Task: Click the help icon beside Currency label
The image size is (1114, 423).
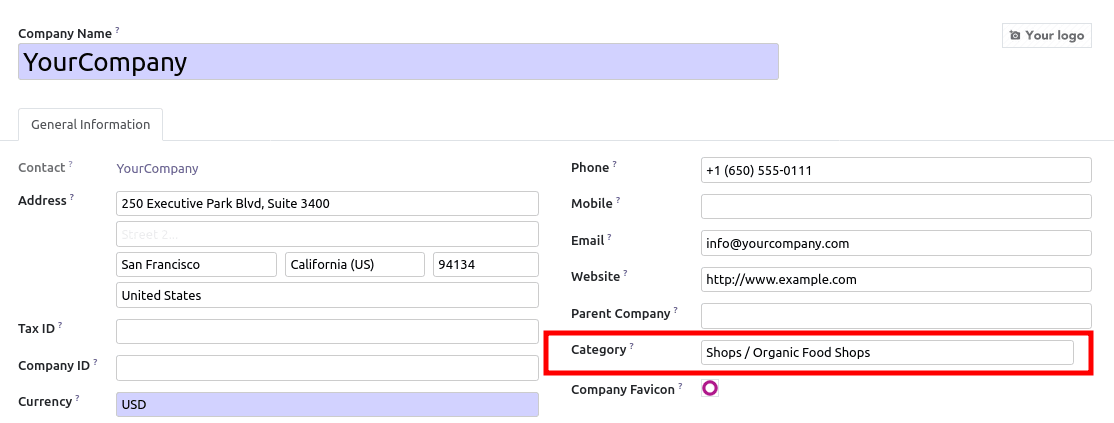Action: click(x=77, y=398)
